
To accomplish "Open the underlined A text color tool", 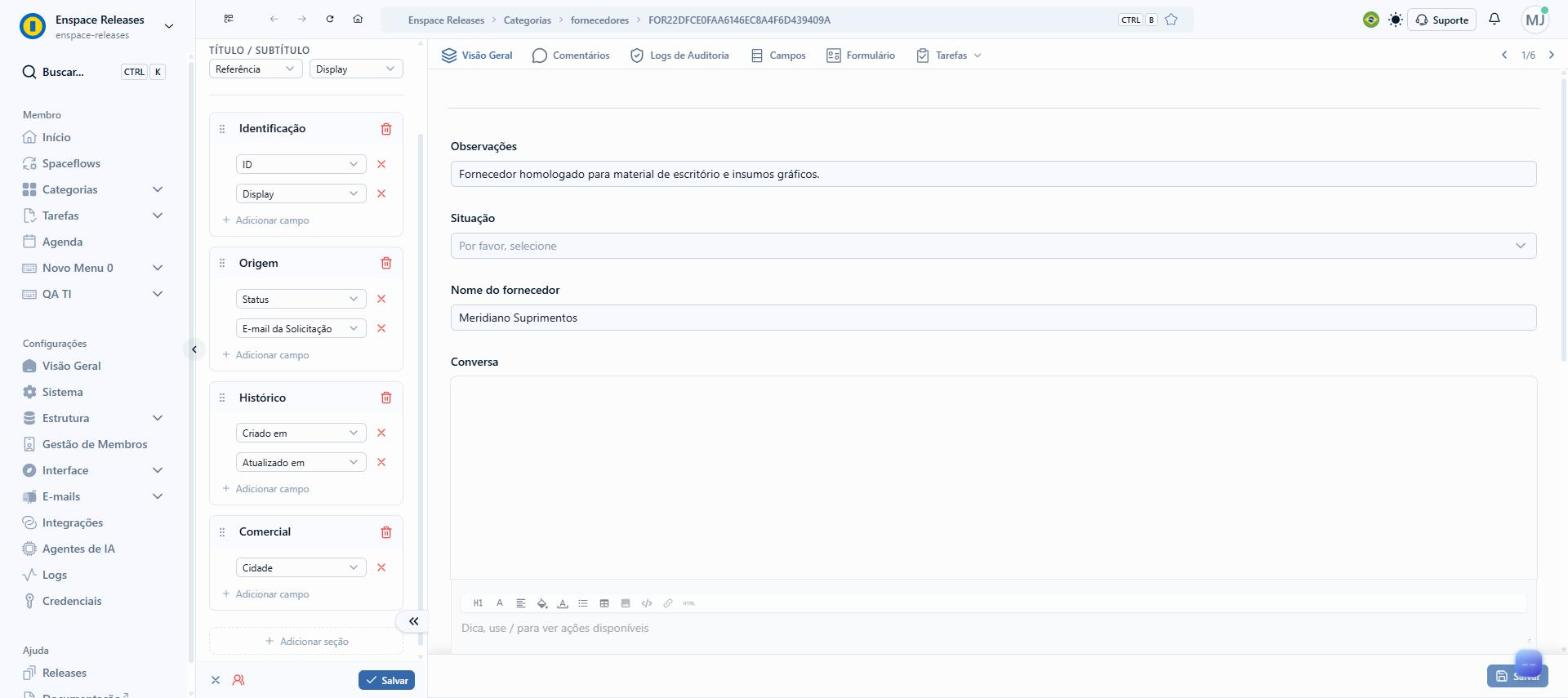I will click(x=562, y=603).
